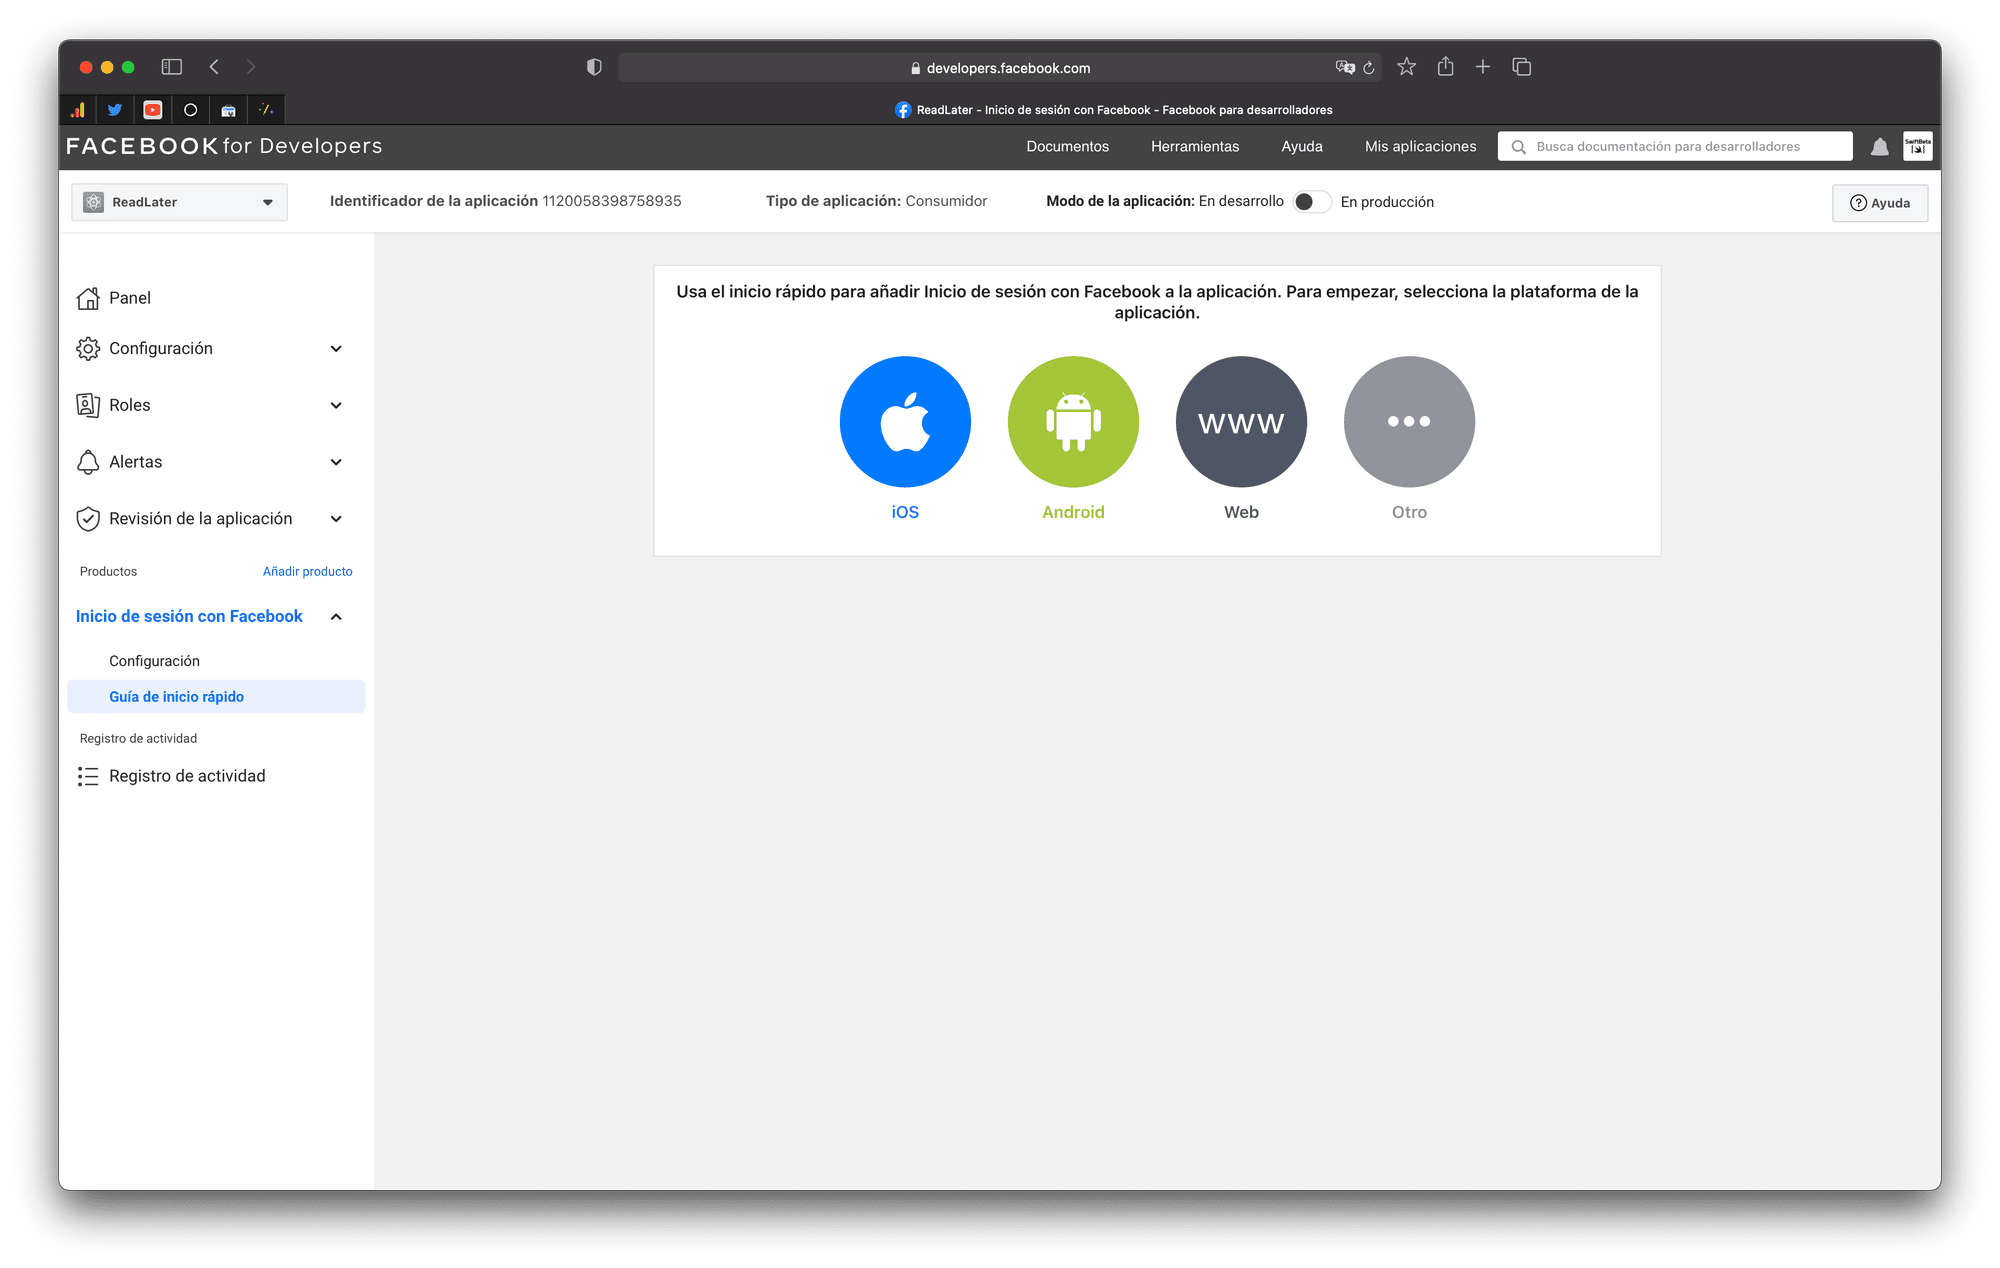The image size is (2000, 1268).
Task: Open the Google Analytics pinned tab
Action: (x=77, y=110)
